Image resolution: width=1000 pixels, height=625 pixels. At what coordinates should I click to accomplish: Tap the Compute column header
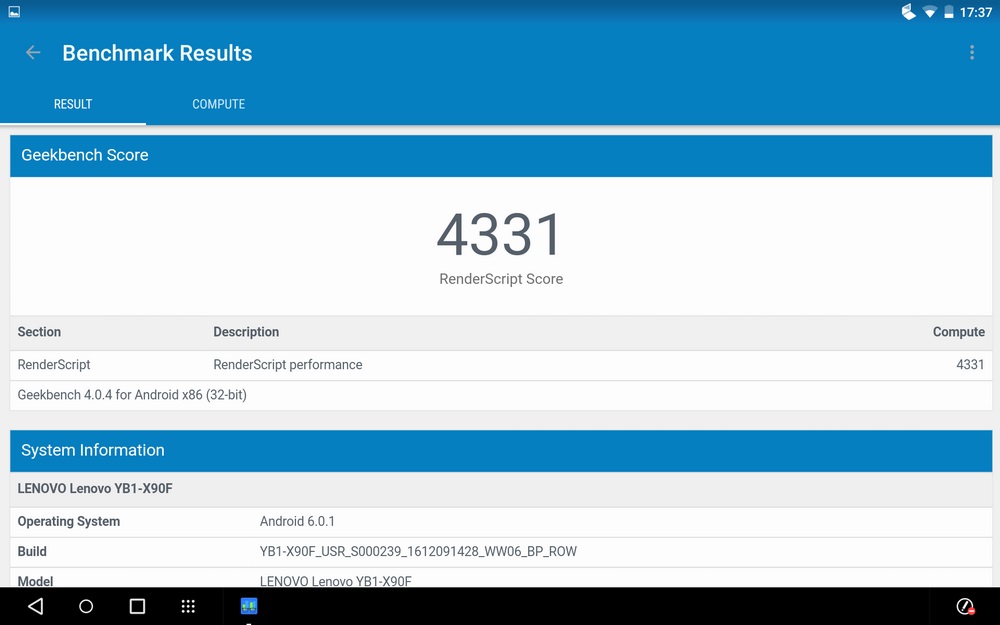959,332
